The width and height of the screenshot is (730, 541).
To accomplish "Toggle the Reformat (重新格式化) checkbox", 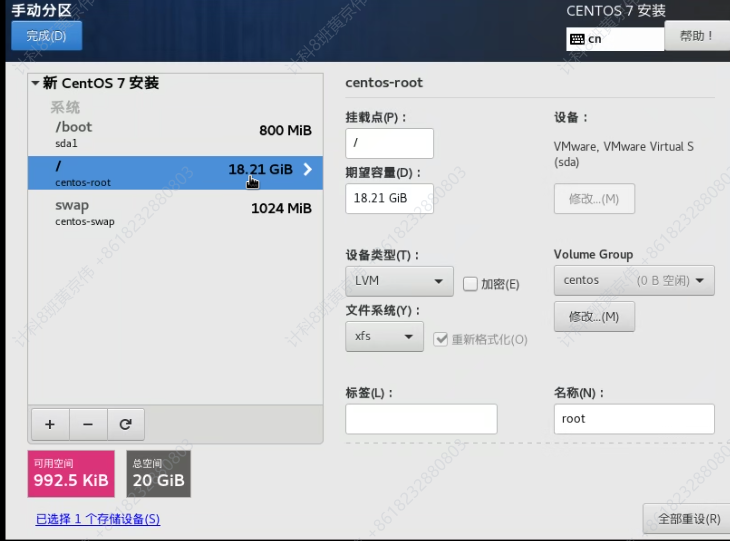I will click(x=440, y=339).
